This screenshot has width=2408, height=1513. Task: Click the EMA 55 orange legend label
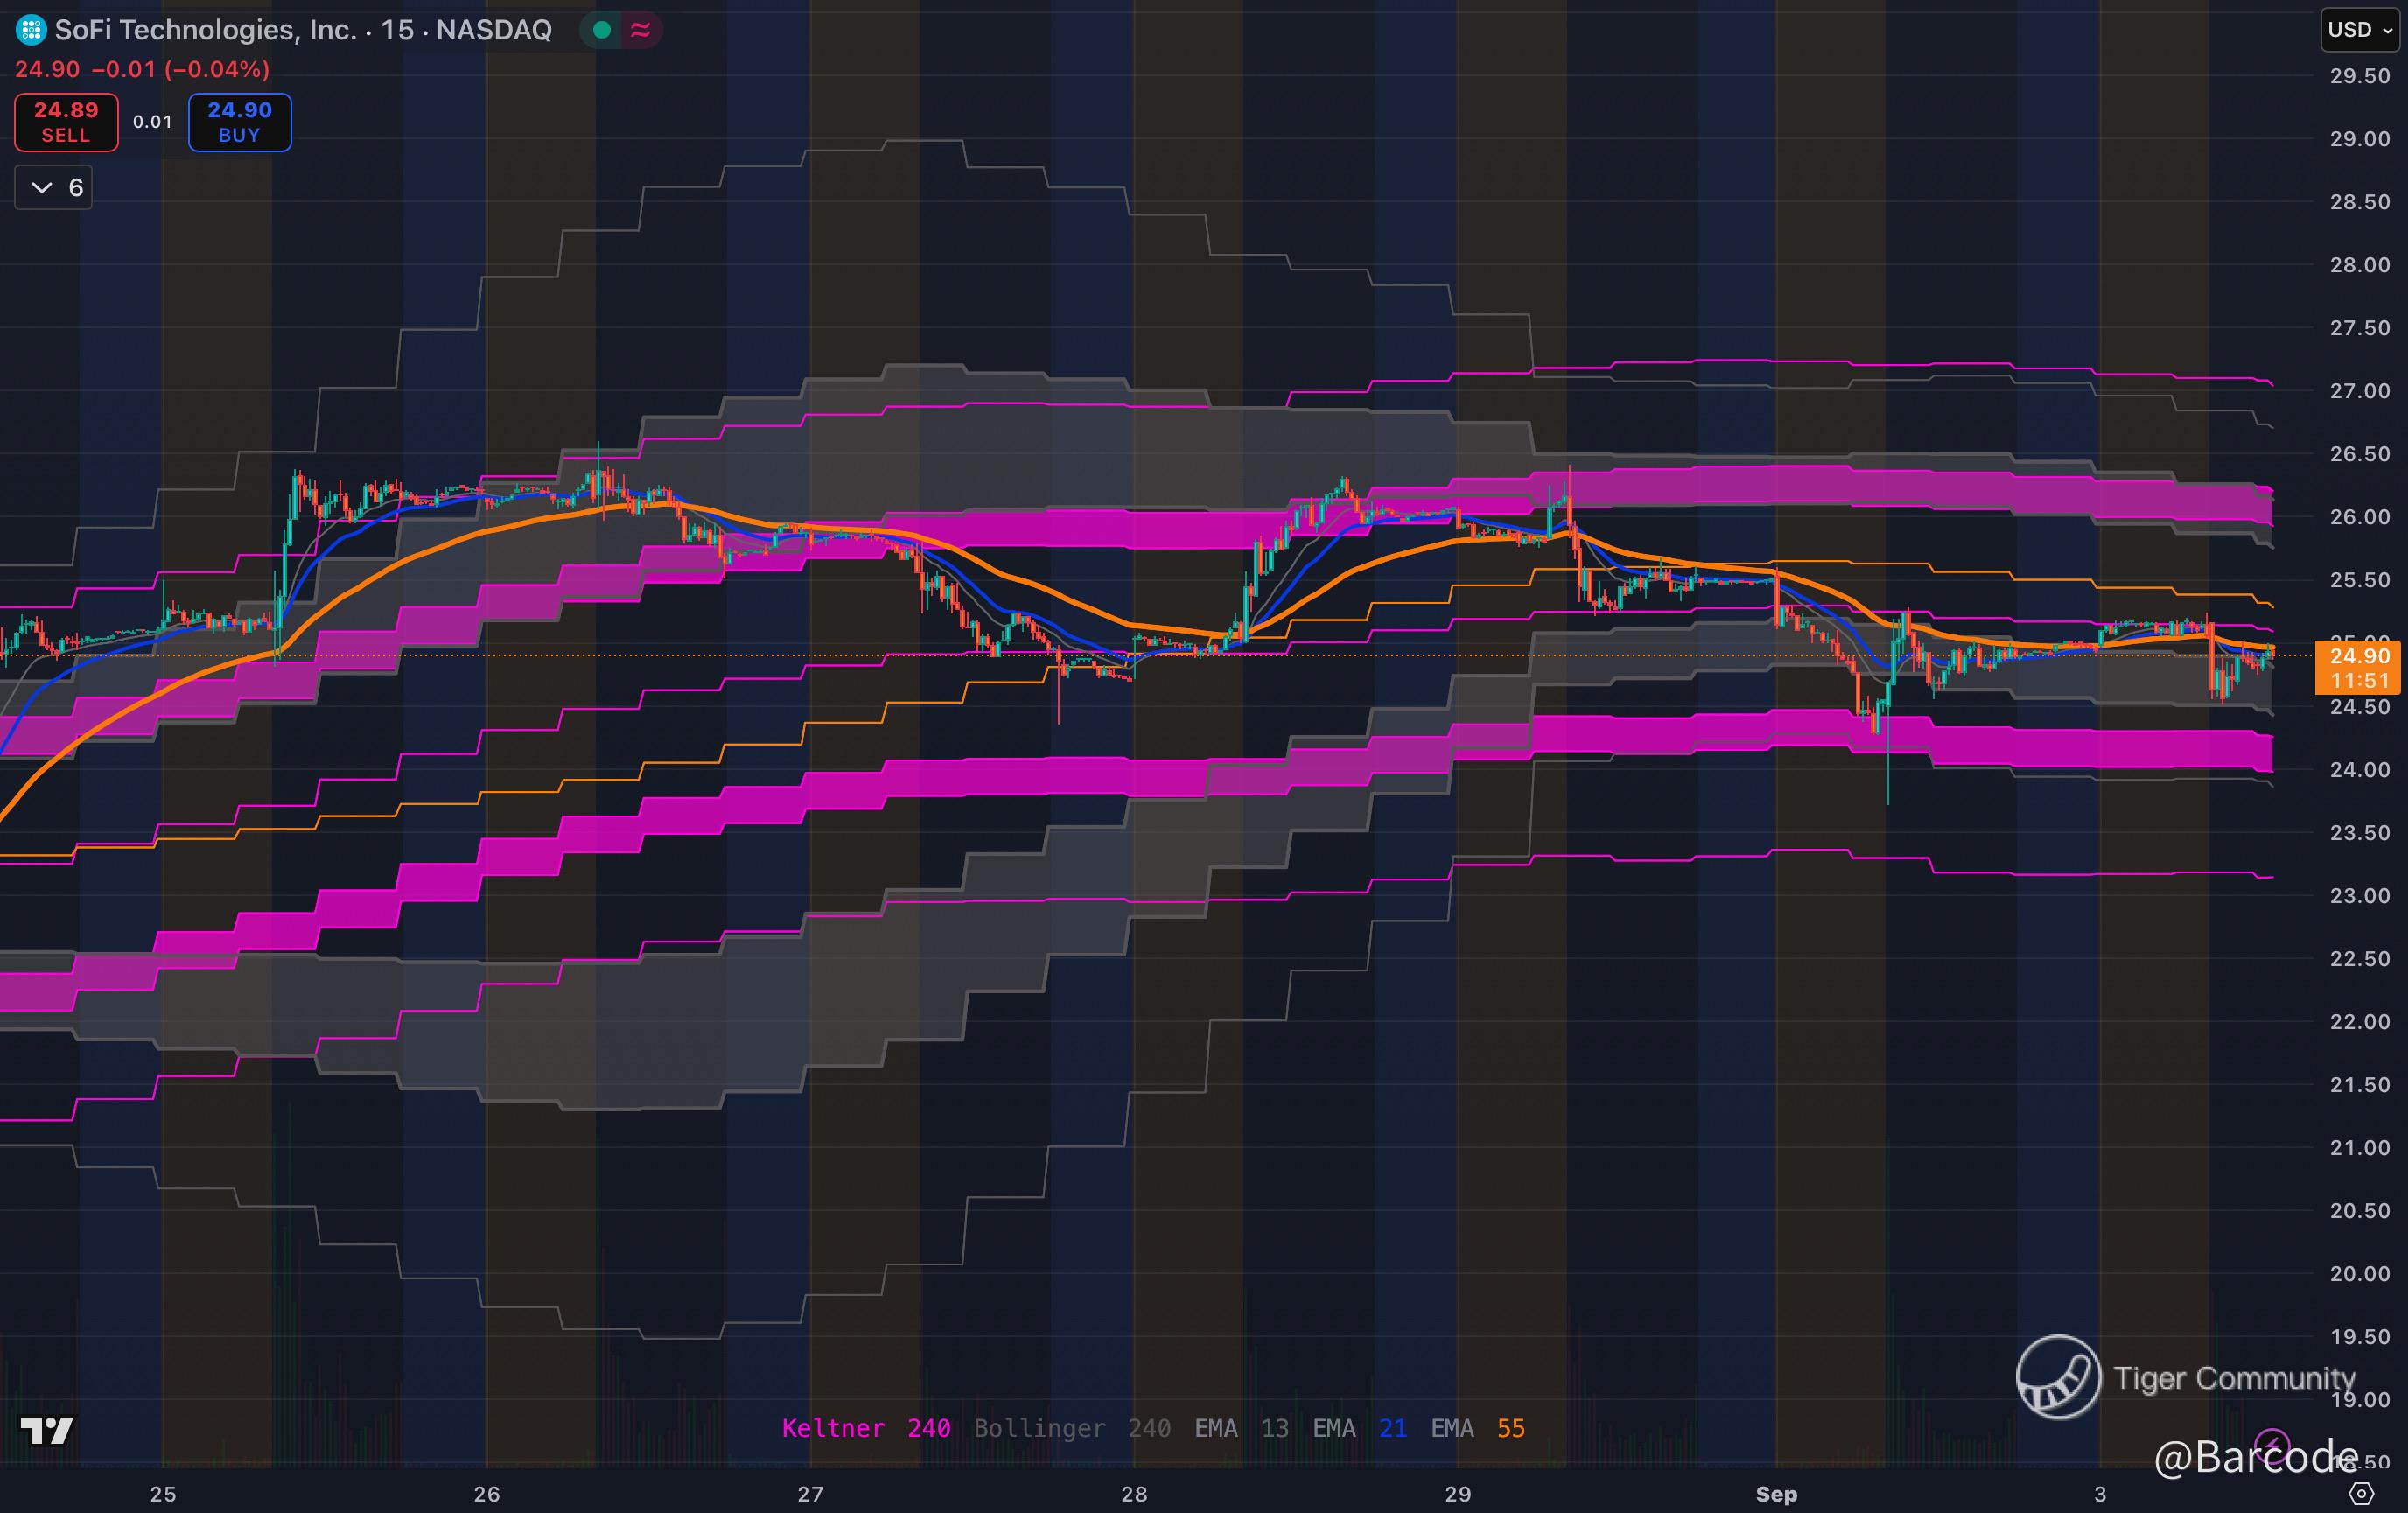point(1477,1428)
